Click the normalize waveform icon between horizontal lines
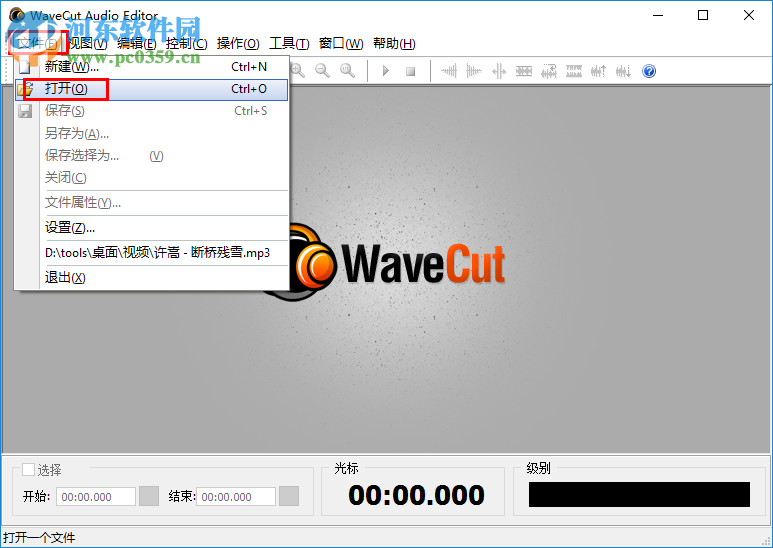 524,71
